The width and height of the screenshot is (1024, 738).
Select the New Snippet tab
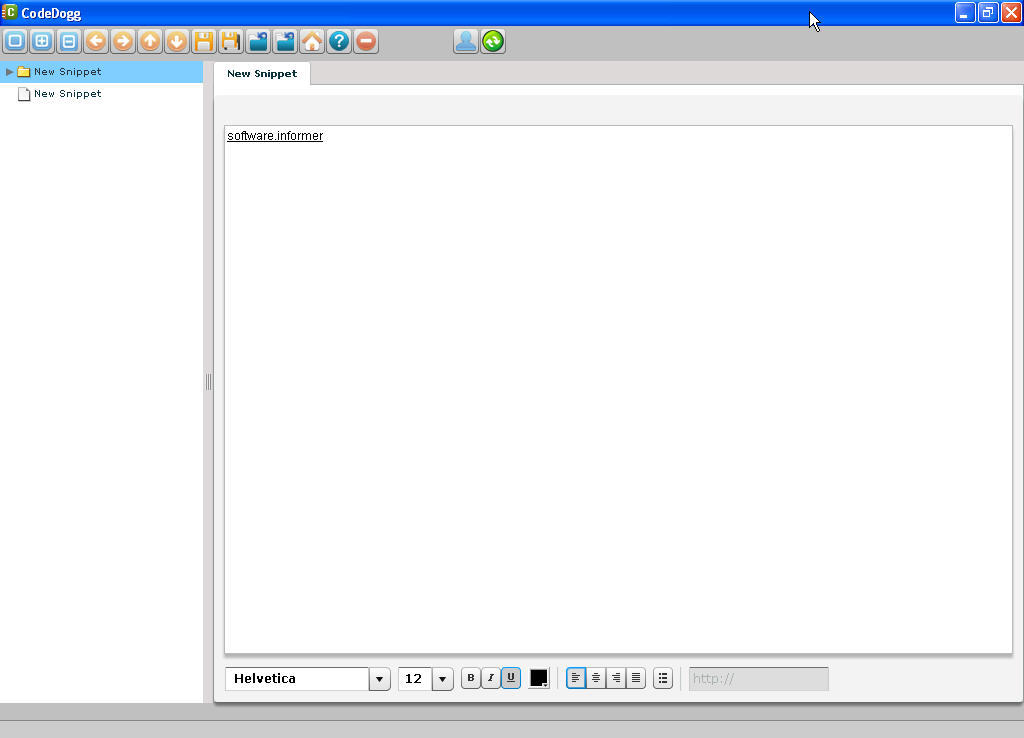[262, 74]
